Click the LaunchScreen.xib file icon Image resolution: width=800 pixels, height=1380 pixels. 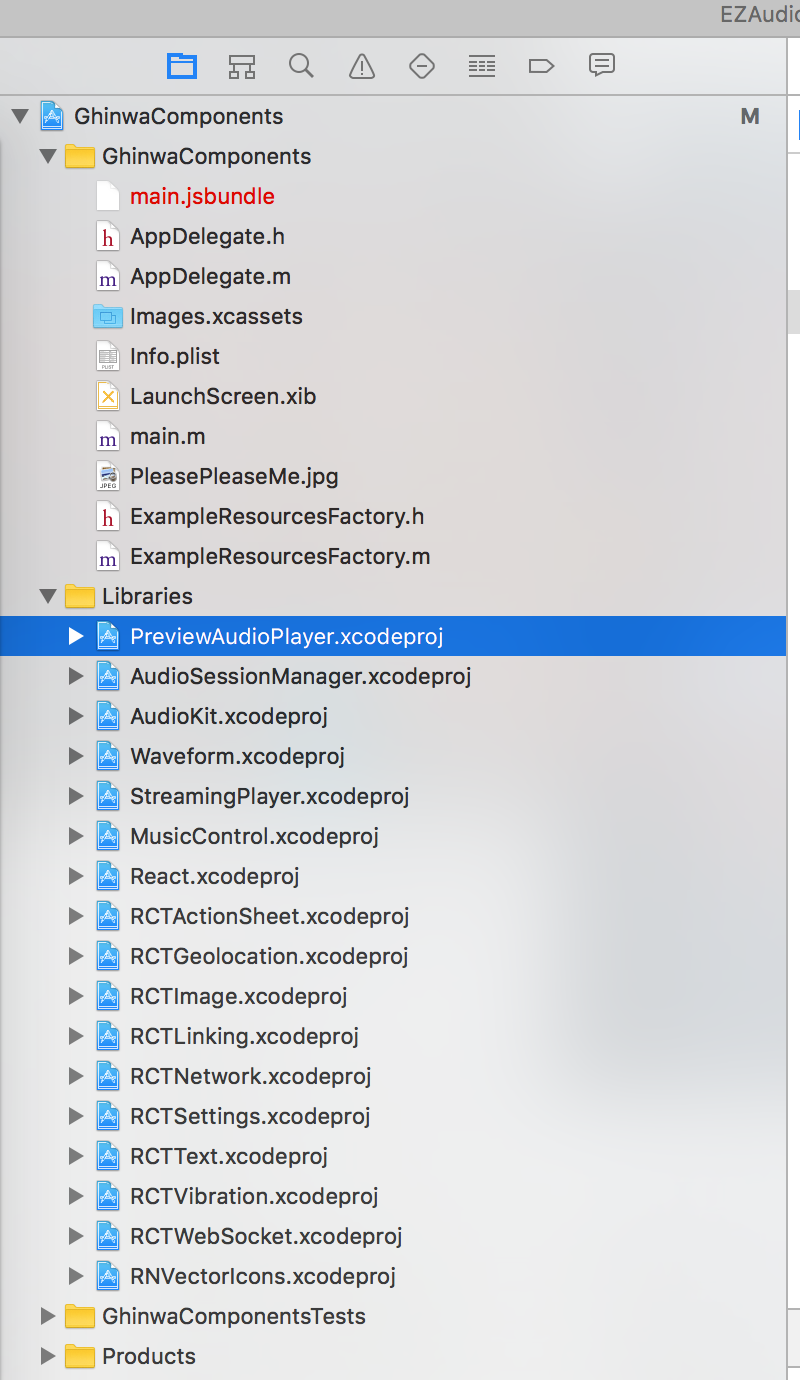click(x=107, y=396)
